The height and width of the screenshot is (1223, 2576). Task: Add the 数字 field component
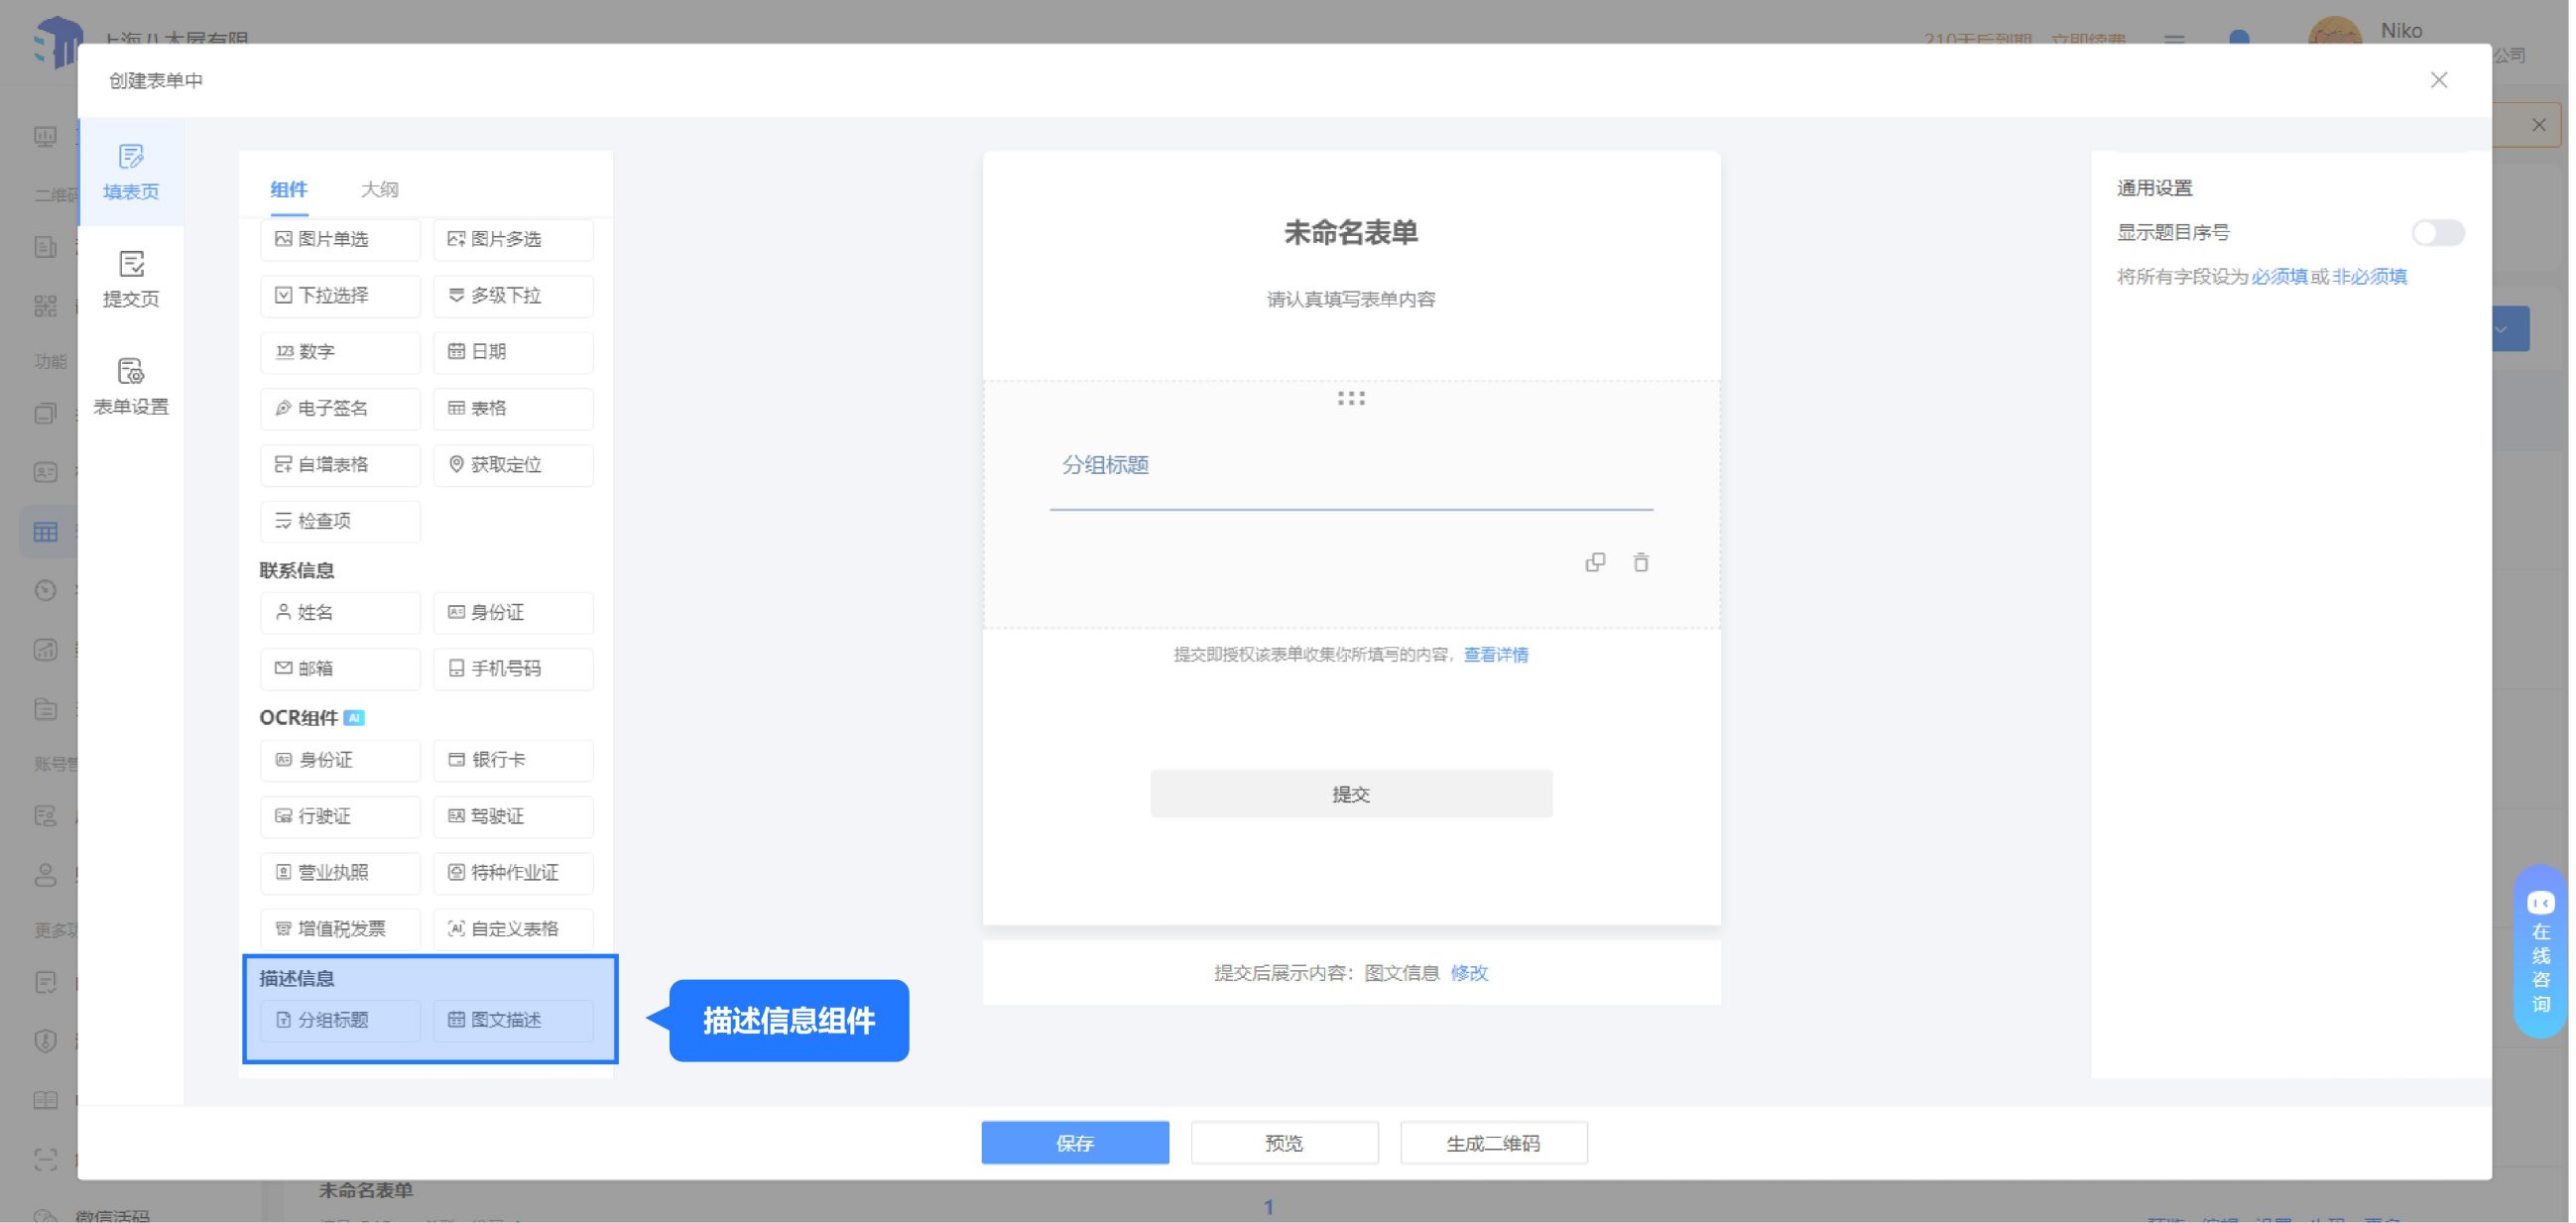pyautogui.click(x=340, y=351)
